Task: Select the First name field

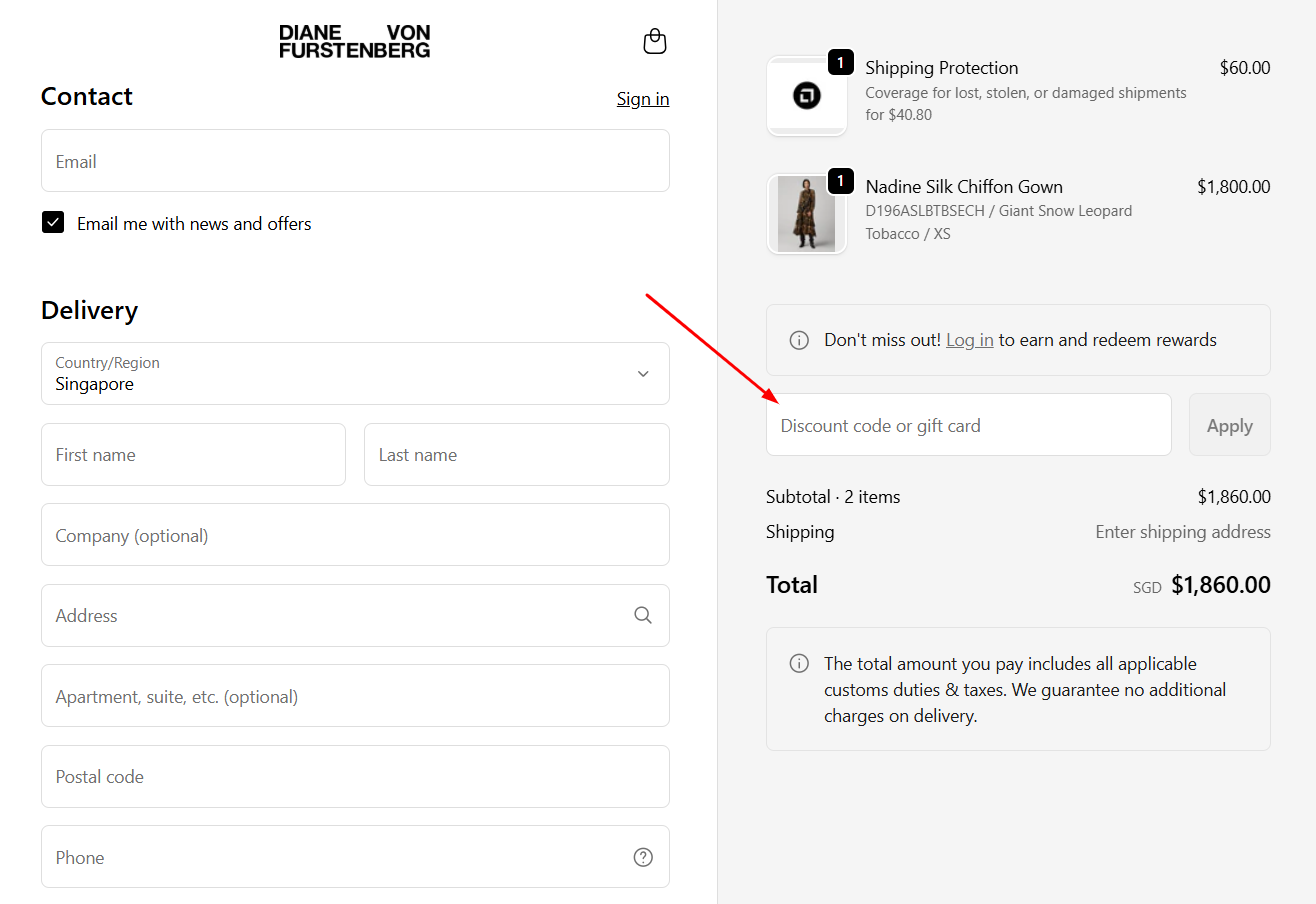Action: click(x=193, y=455)
